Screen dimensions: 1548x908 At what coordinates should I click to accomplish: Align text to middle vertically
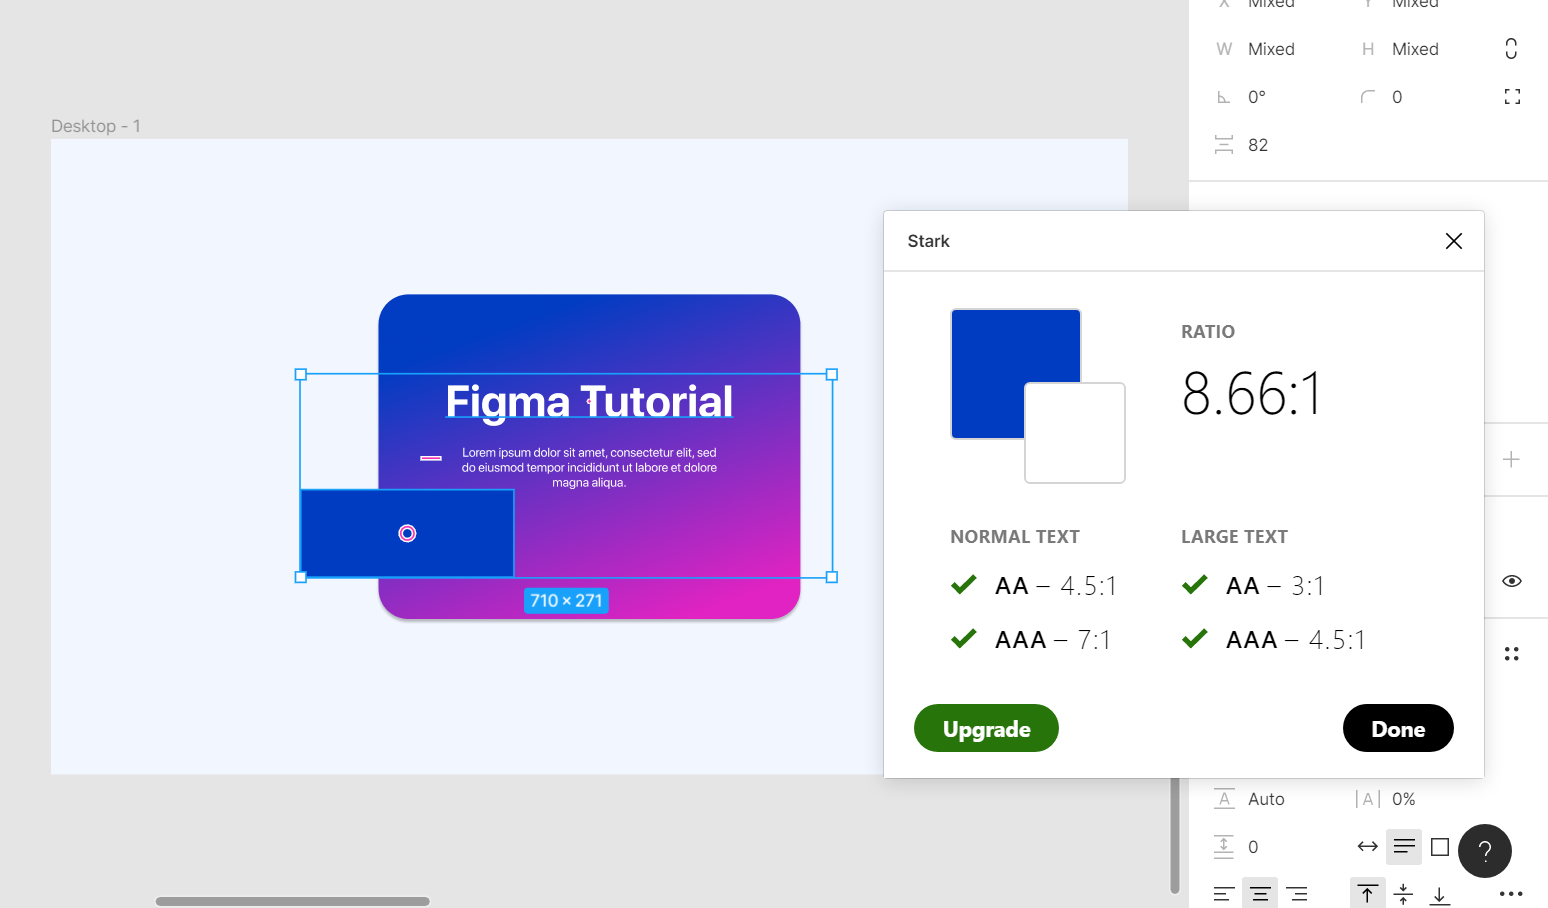point(1404,894)
